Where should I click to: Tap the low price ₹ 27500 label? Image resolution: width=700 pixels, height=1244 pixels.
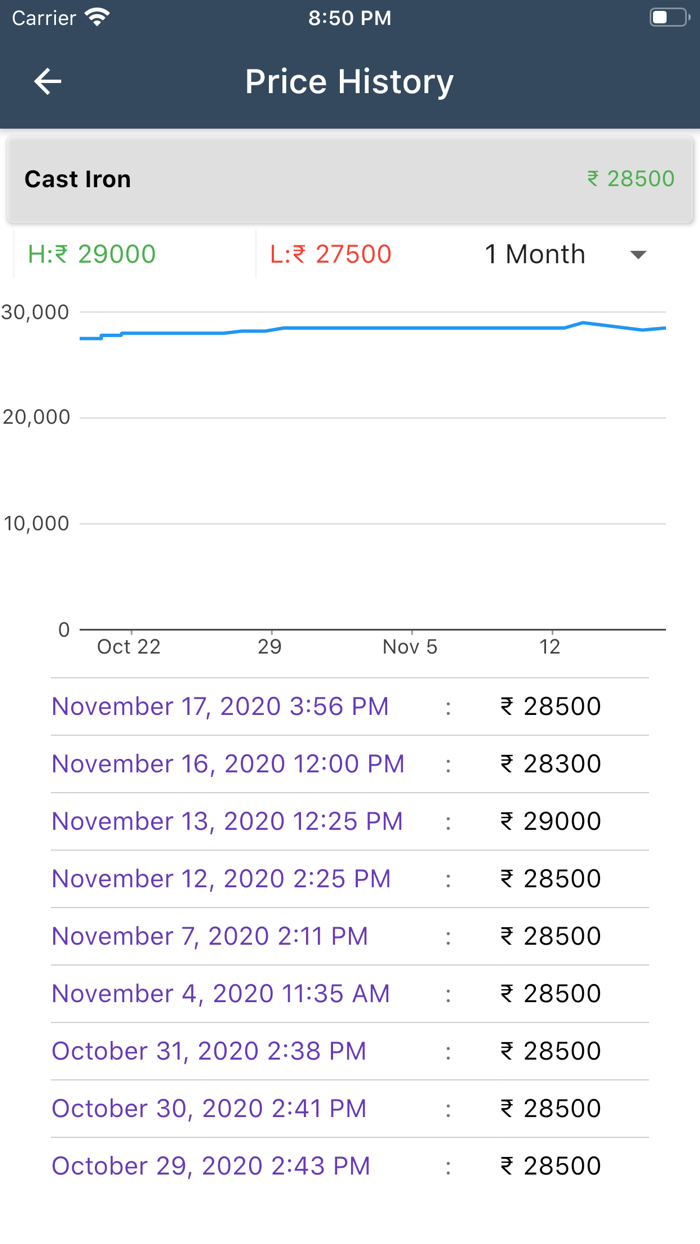click(x=331, y=254)
